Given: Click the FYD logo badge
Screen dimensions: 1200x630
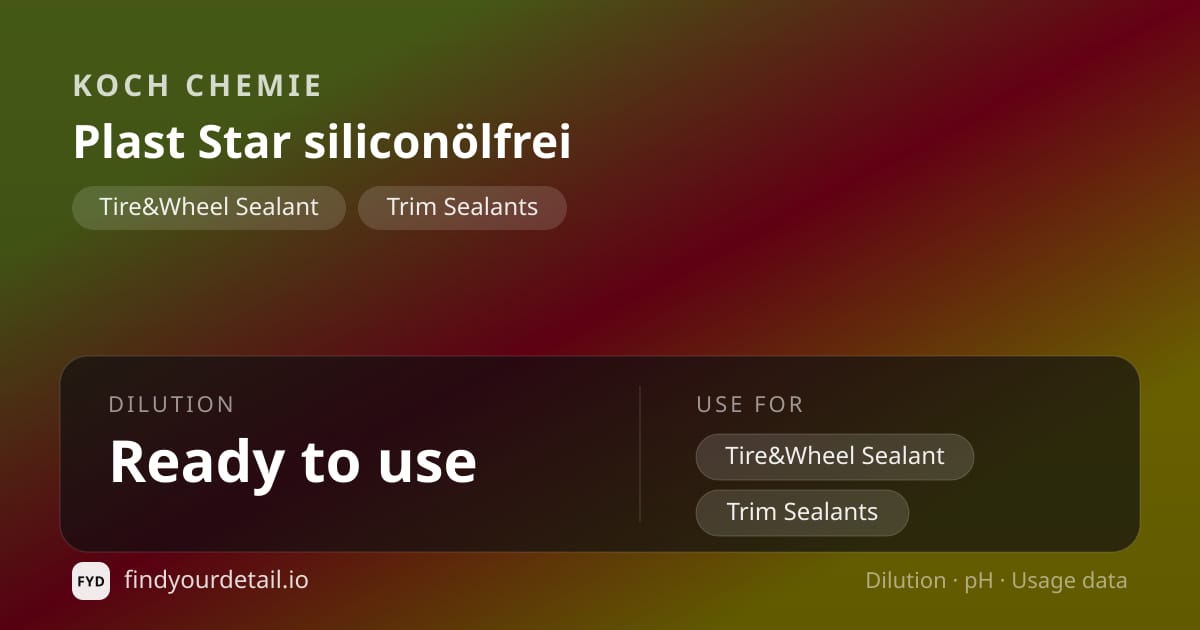Looking at the screenshot, I should click(91, 581).
